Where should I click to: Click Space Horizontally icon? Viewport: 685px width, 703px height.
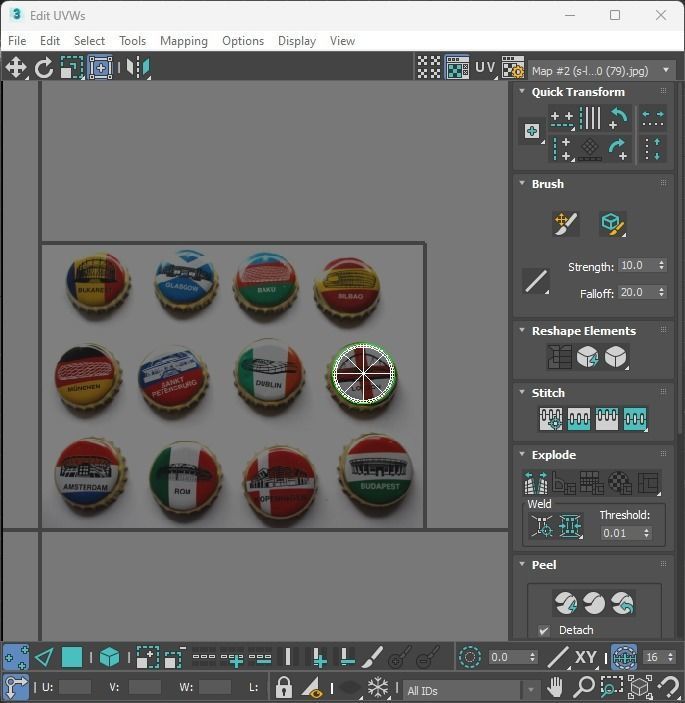(x=653, y=119)
